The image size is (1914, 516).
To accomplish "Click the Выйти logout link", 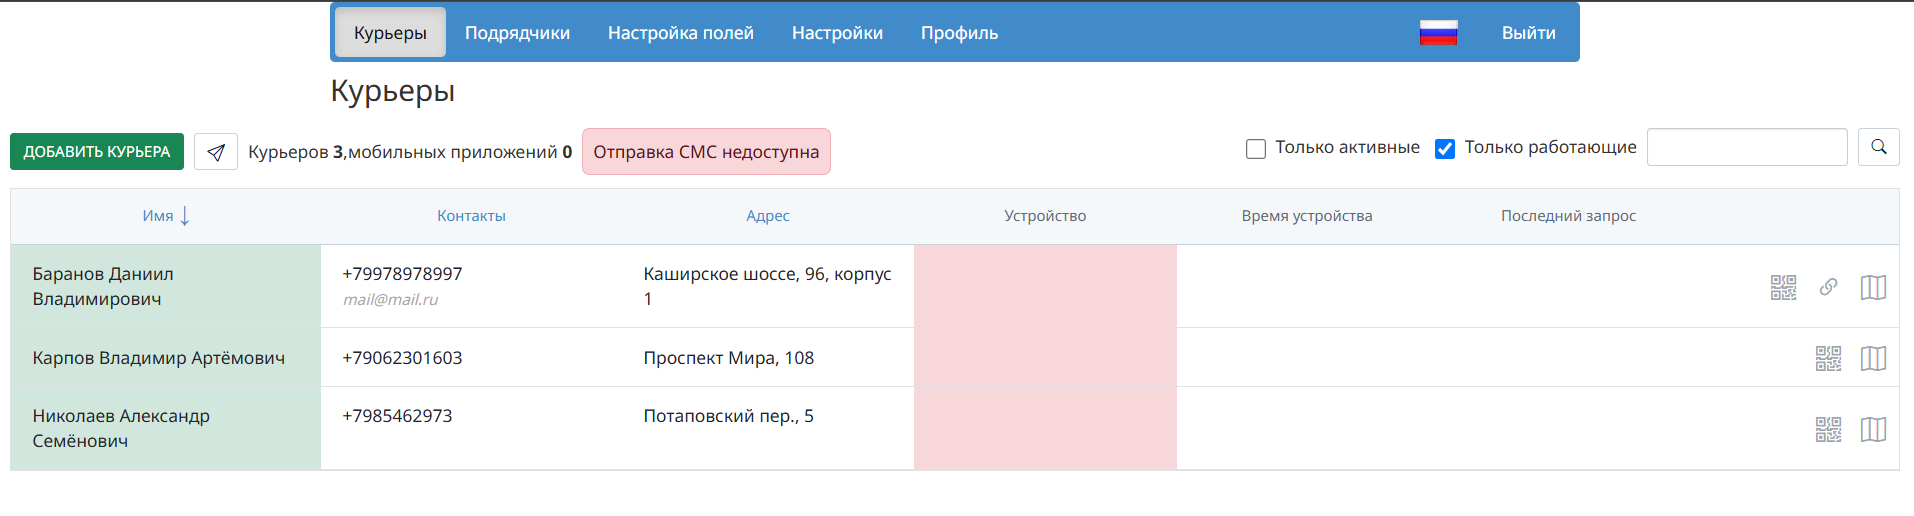I will (x=1528, y=33).
